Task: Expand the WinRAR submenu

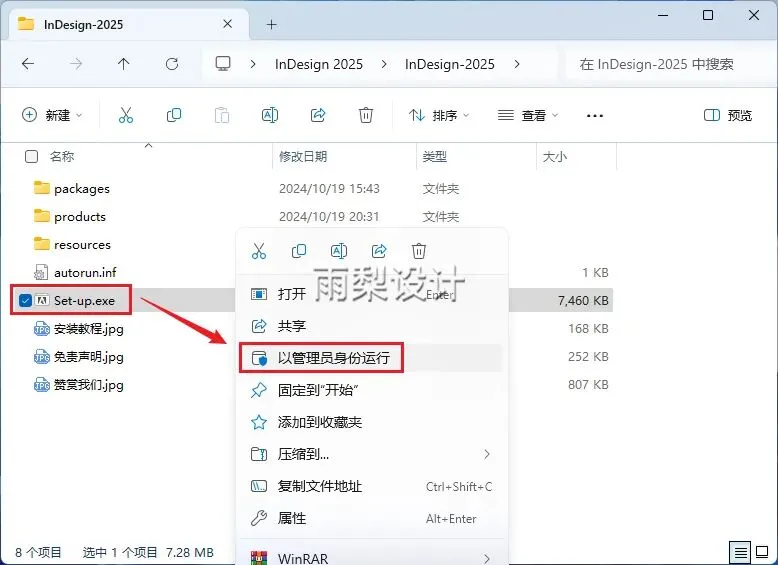Action: 487,559
